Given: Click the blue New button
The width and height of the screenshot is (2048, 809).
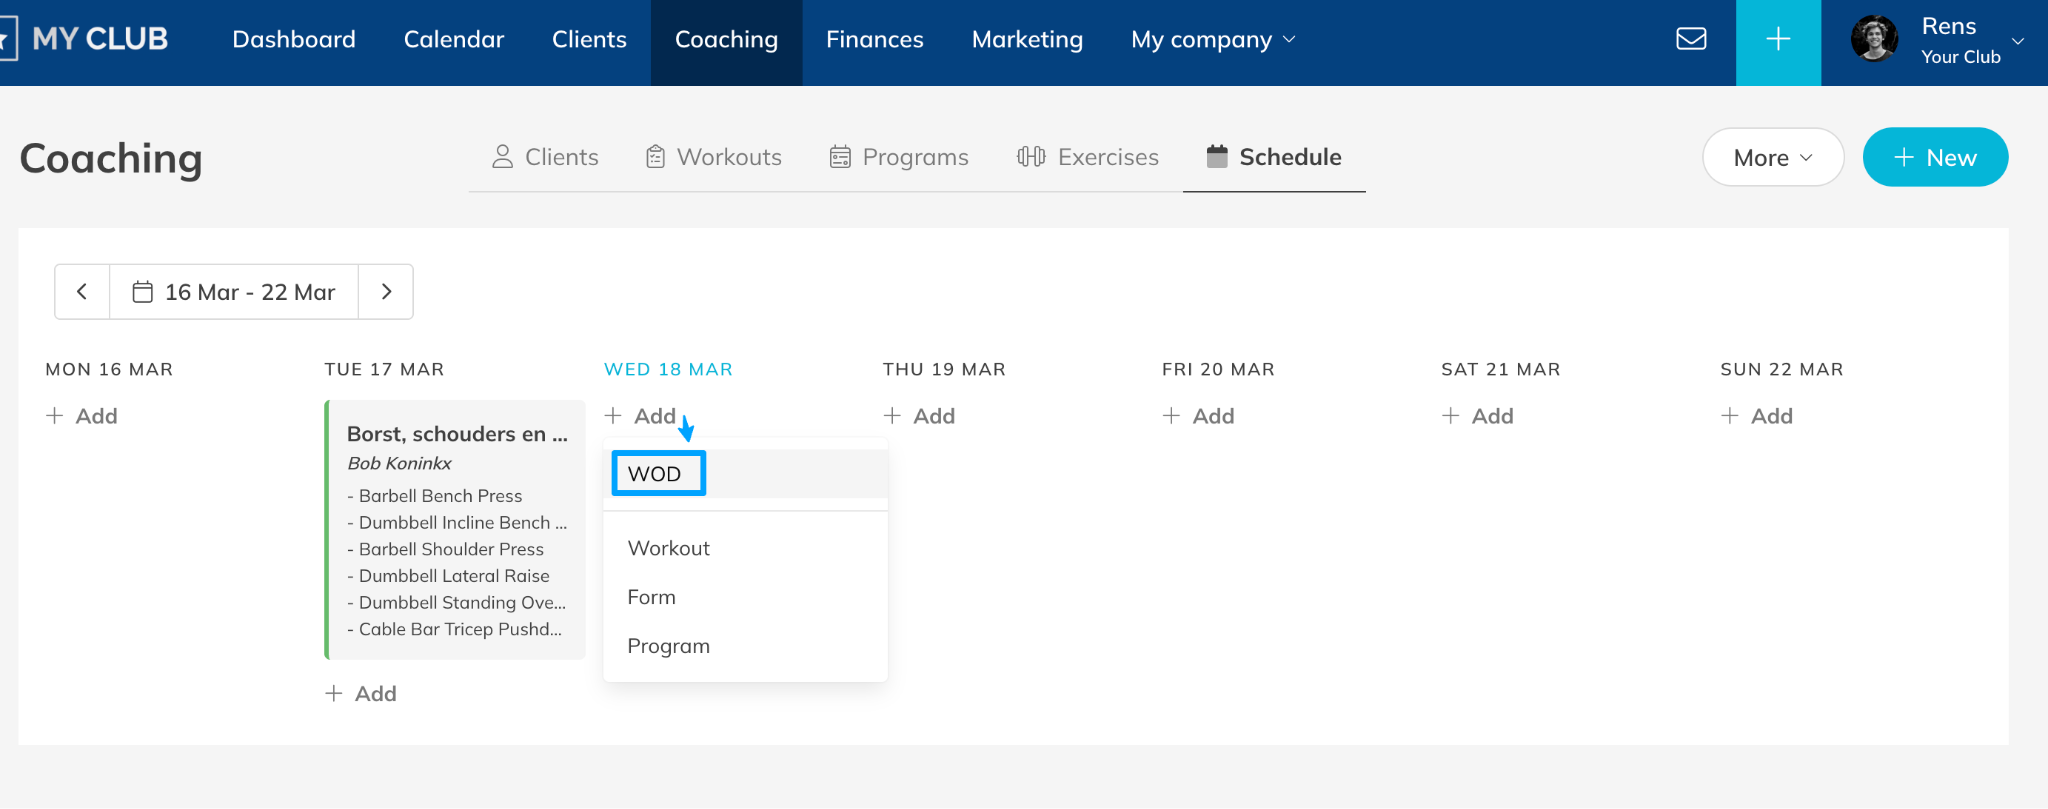Looking at the screenshot, I should [1934, 157].
